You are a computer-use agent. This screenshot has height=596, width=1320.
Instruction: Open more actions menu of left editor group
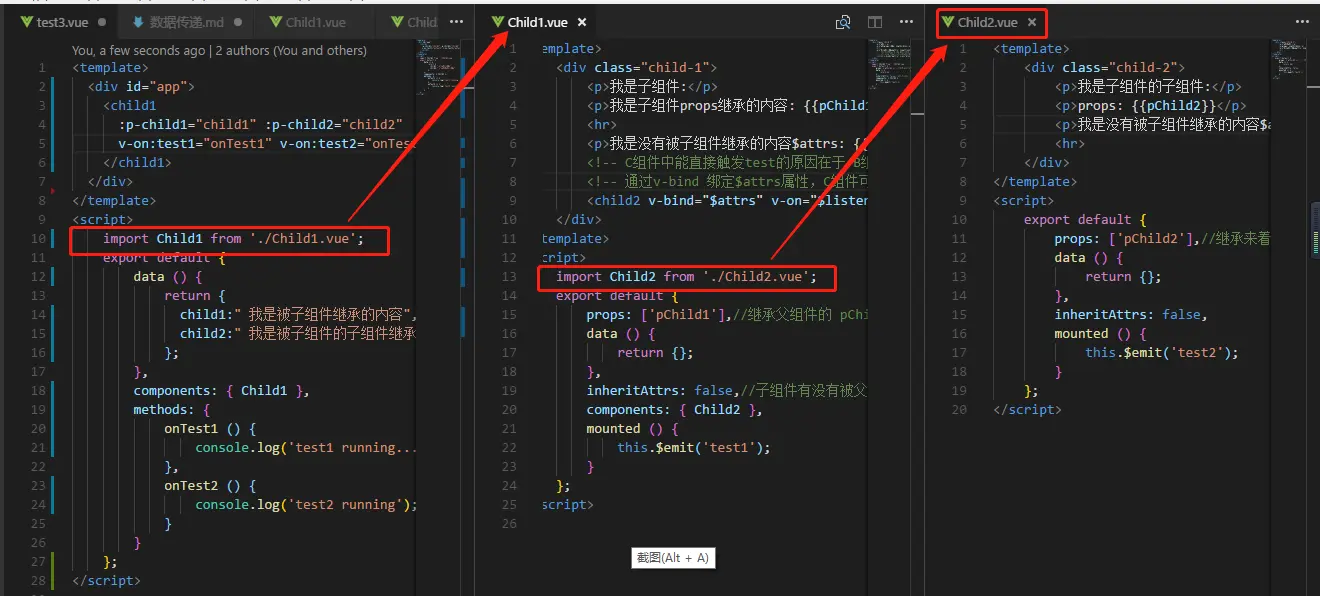[457, 21]
